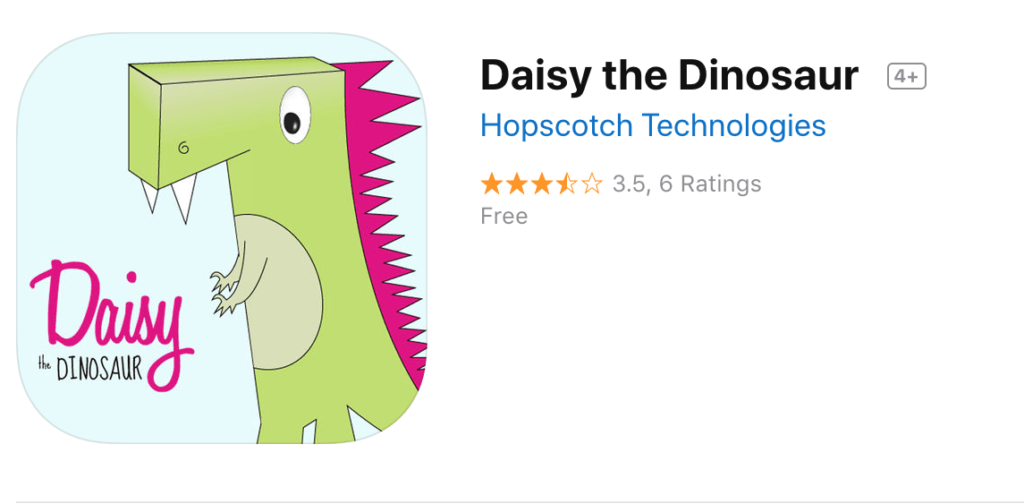Open the Daisy the Dinosaur app icon
Viewport: 1024px width, 504px height.
pyautogui.click(x=222, y=238)
